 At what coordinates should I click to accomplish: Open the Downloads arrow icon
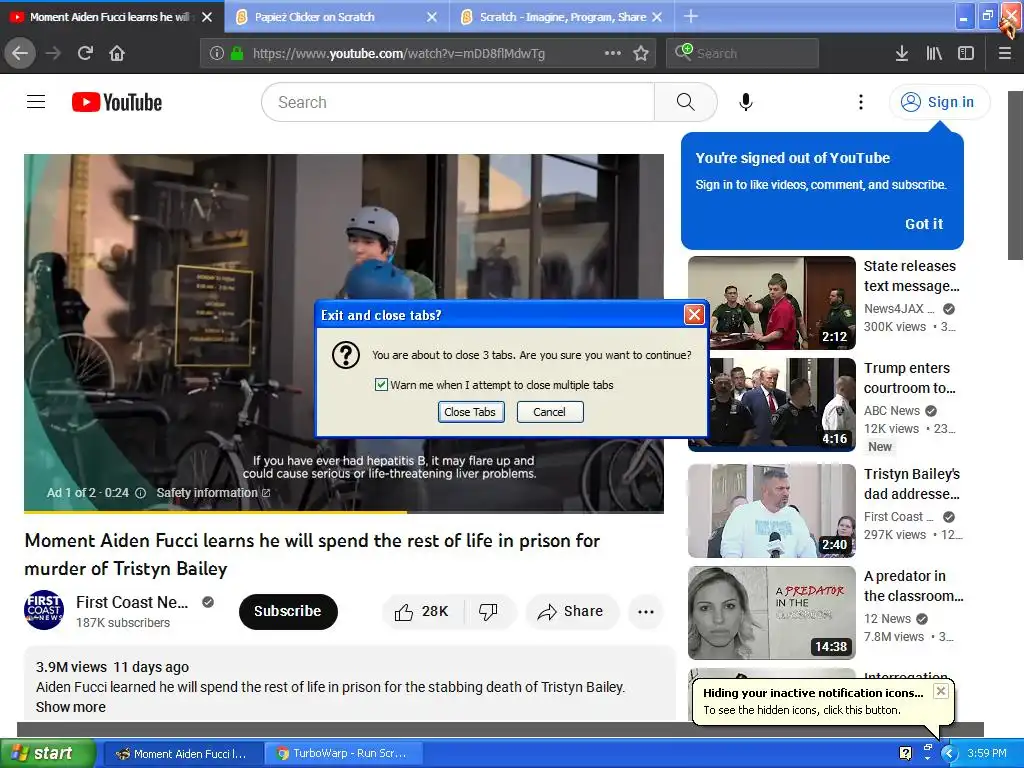coord(902,54)
